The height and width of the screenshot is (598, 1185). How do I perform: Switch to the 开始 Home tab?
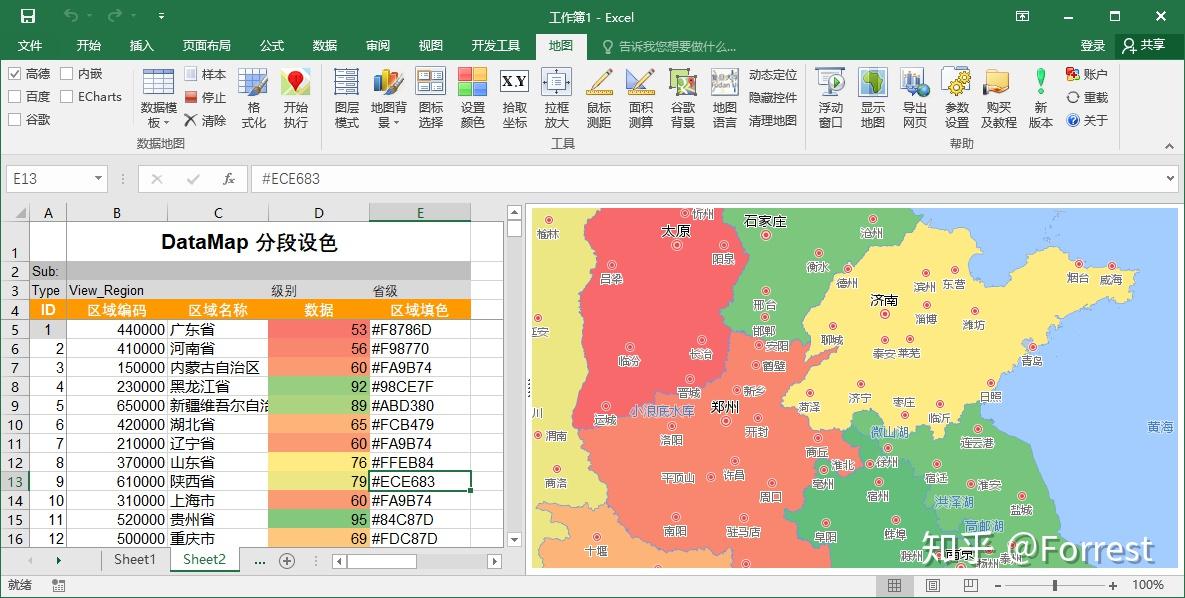pyautogui.click(x=88, y=45)
